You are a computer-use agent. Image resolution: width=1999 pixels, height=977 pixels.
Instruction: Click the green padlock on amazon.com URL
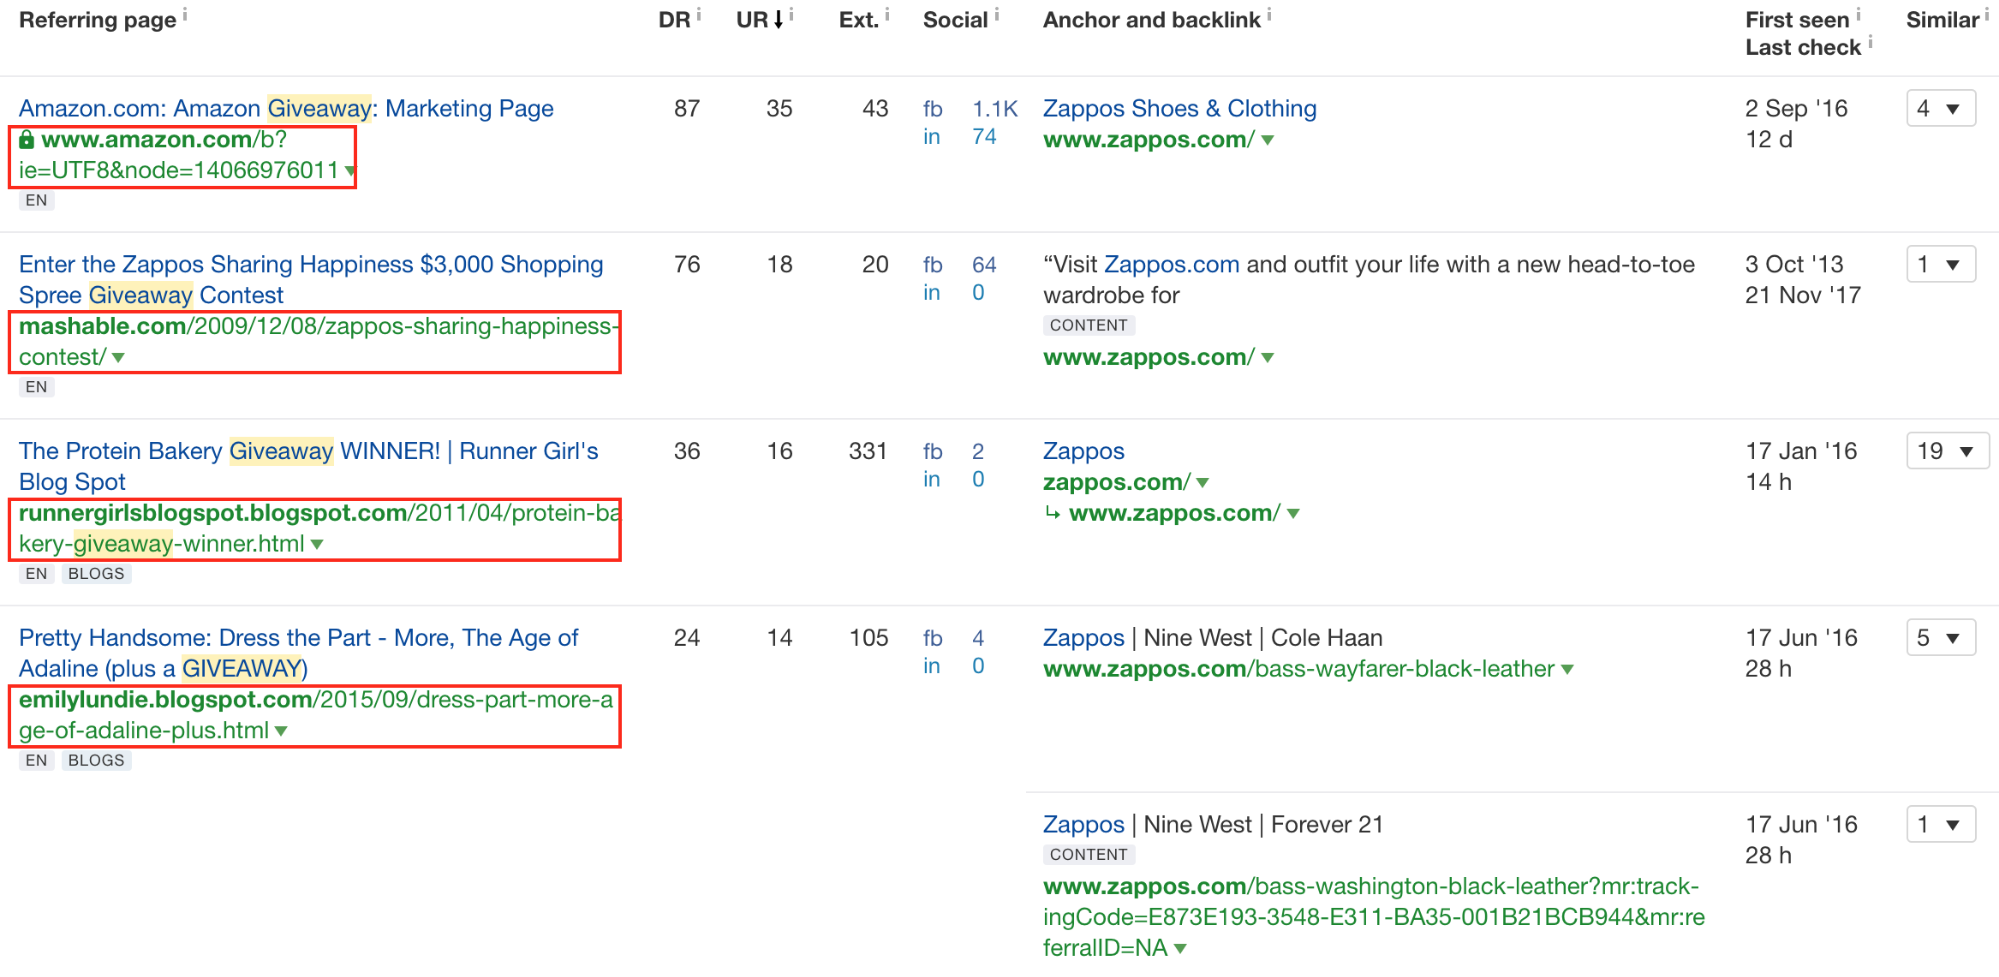click(x=27, y=139)
